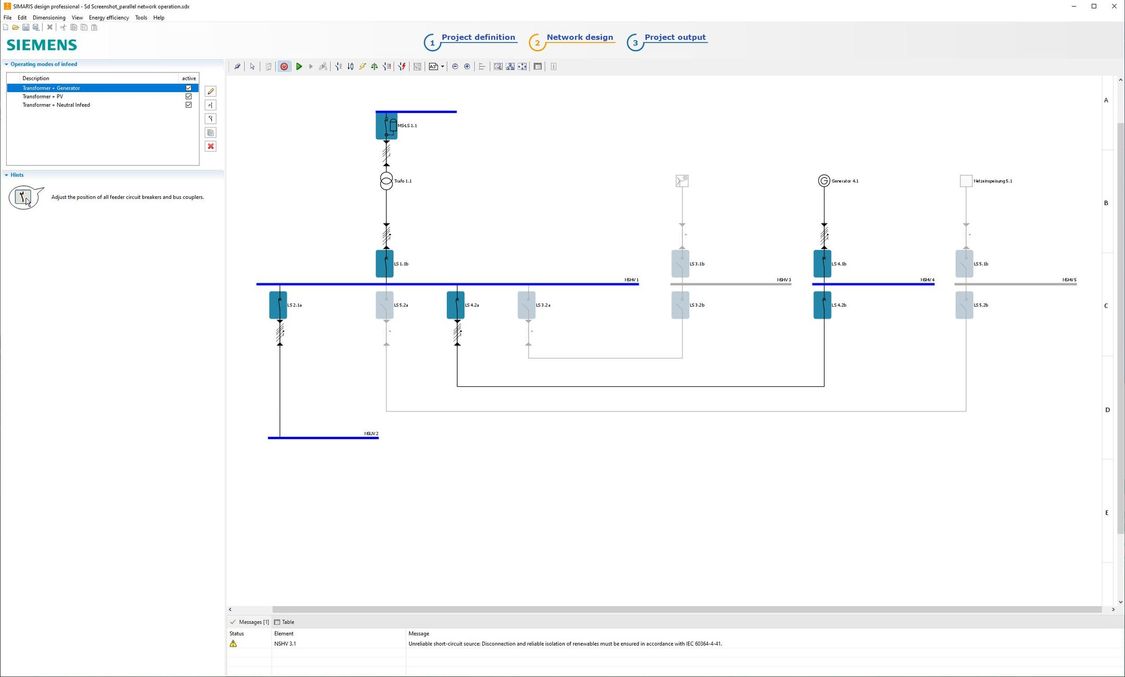Screen dimensions: 1125x677
Task: Select the pencil edit icon beside infeed list
Action: [210, 90]
